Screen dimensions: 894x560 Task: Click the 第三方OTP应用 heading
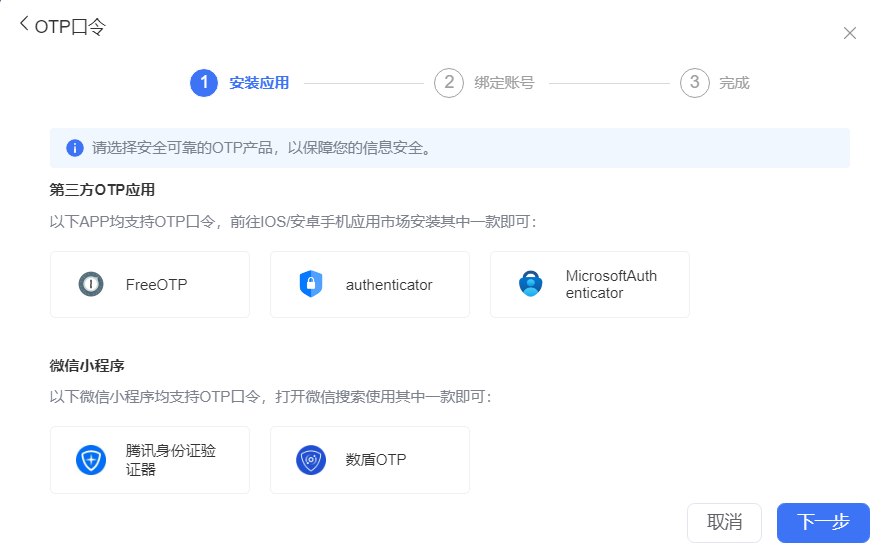102,190
